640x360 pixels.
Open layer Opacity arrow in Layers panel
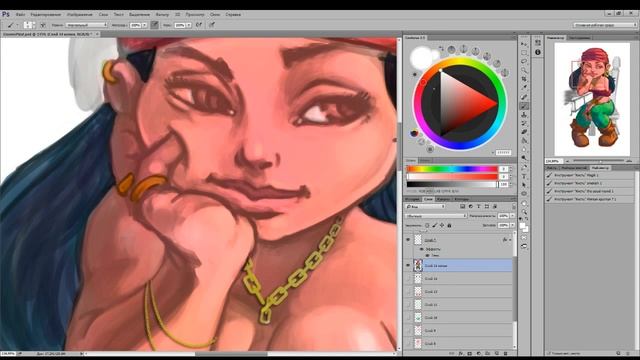pos(512,216)
